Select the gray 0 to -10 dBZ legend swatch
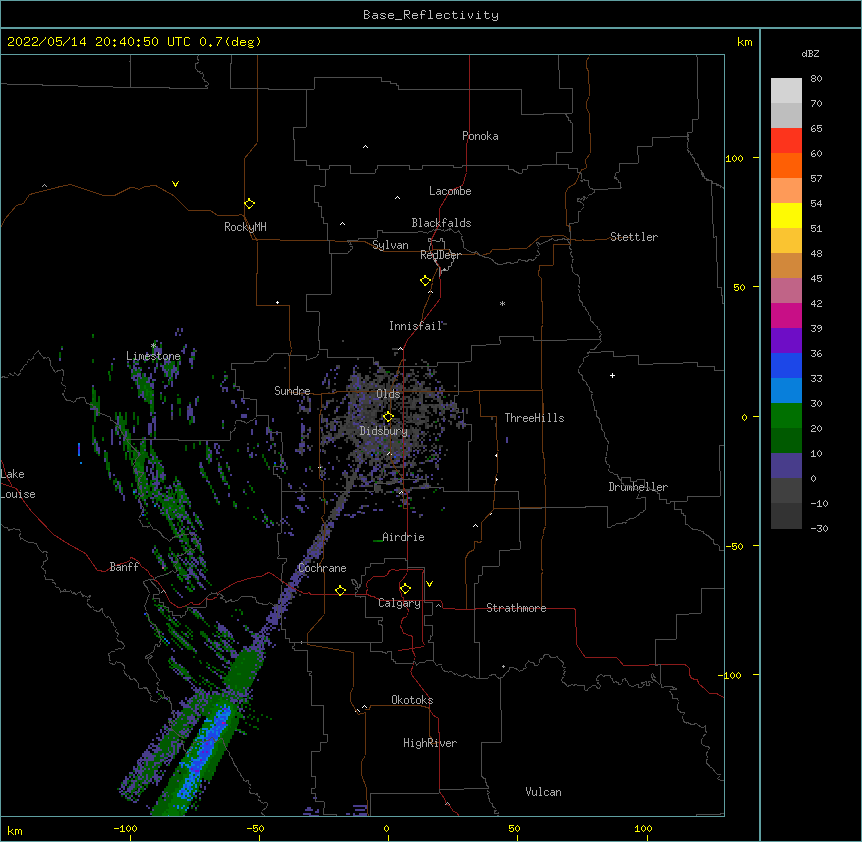The height and width of the screenshot is (842, 862). coord(786,491)
